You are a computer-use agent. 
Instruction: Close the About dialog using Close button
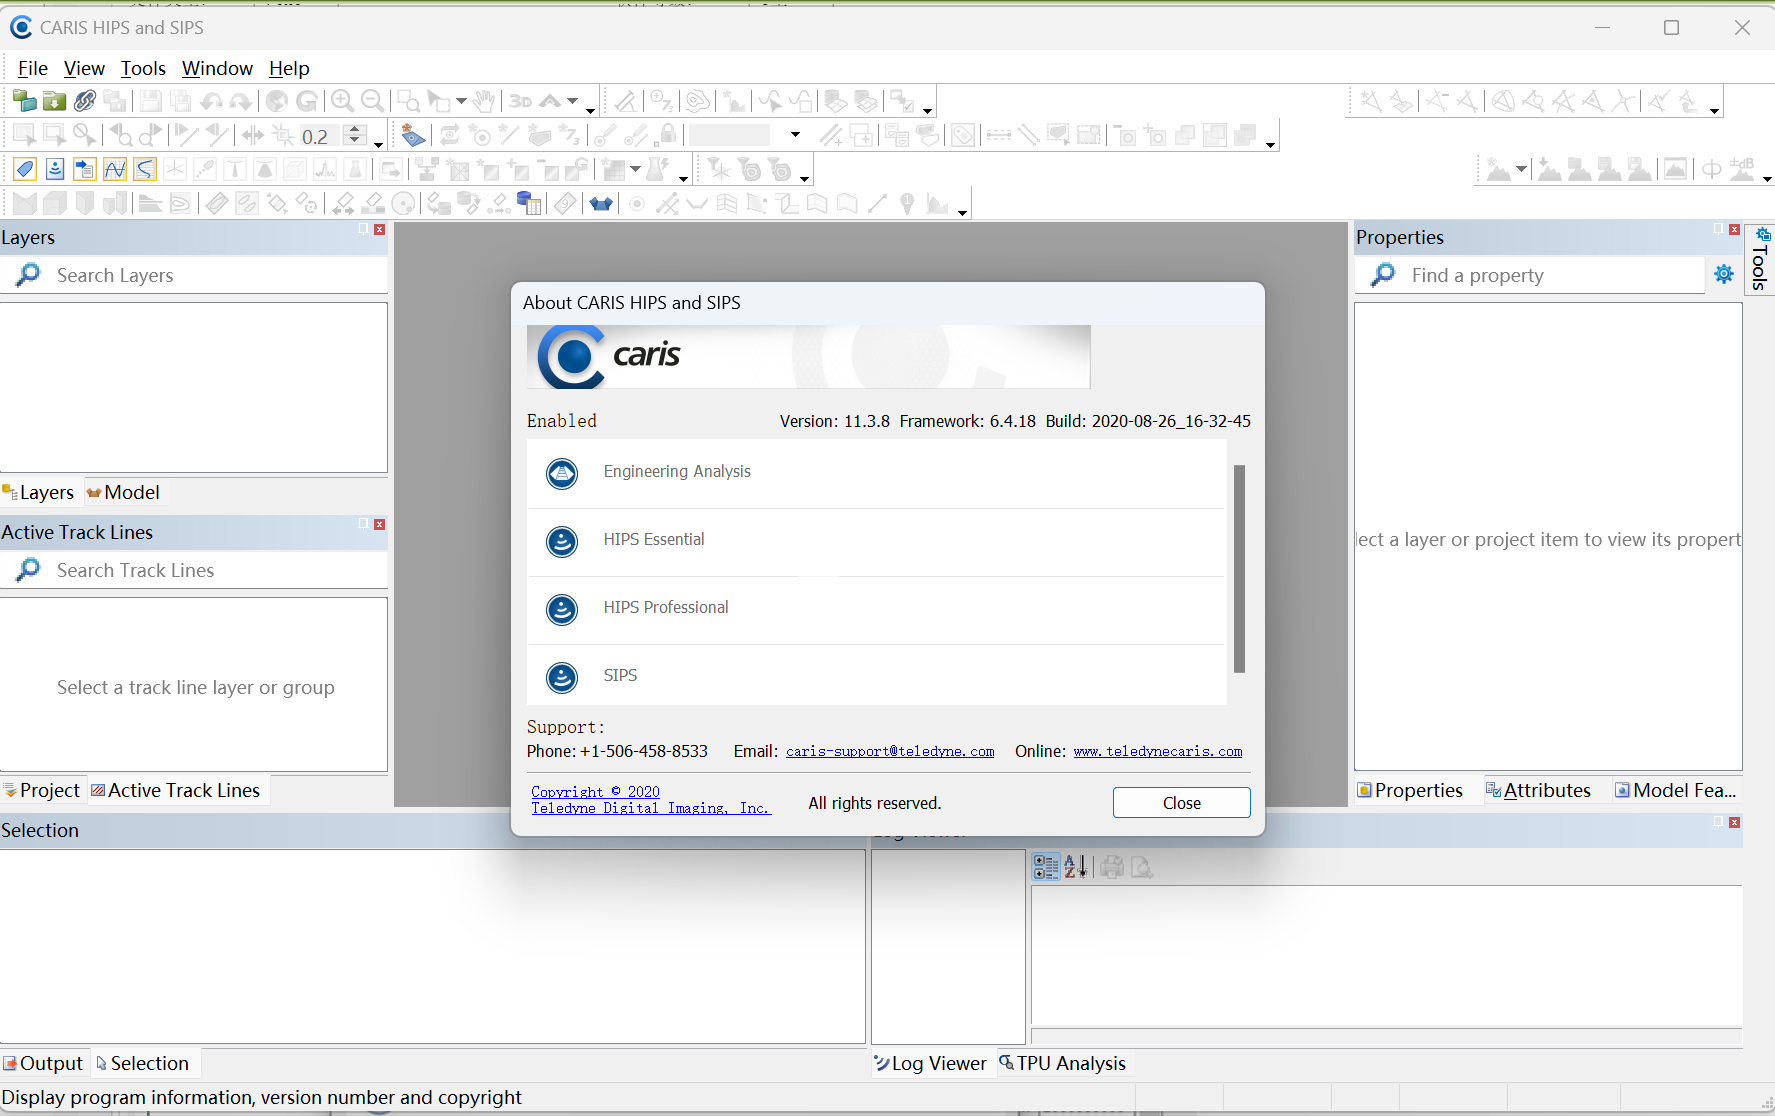coord(1181,803)
